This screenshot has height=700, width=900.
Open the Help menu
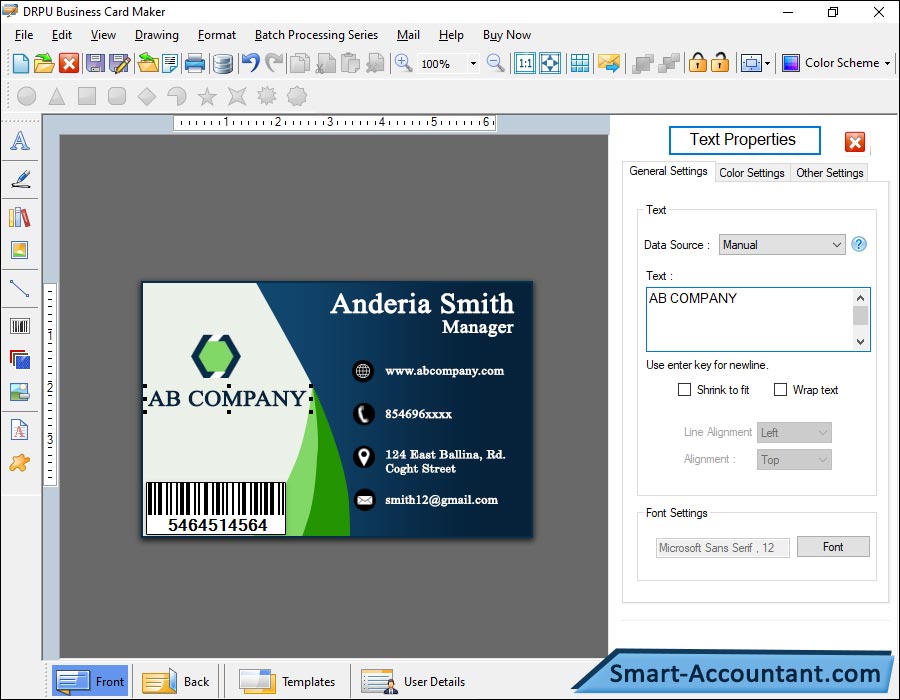[451, 35]
